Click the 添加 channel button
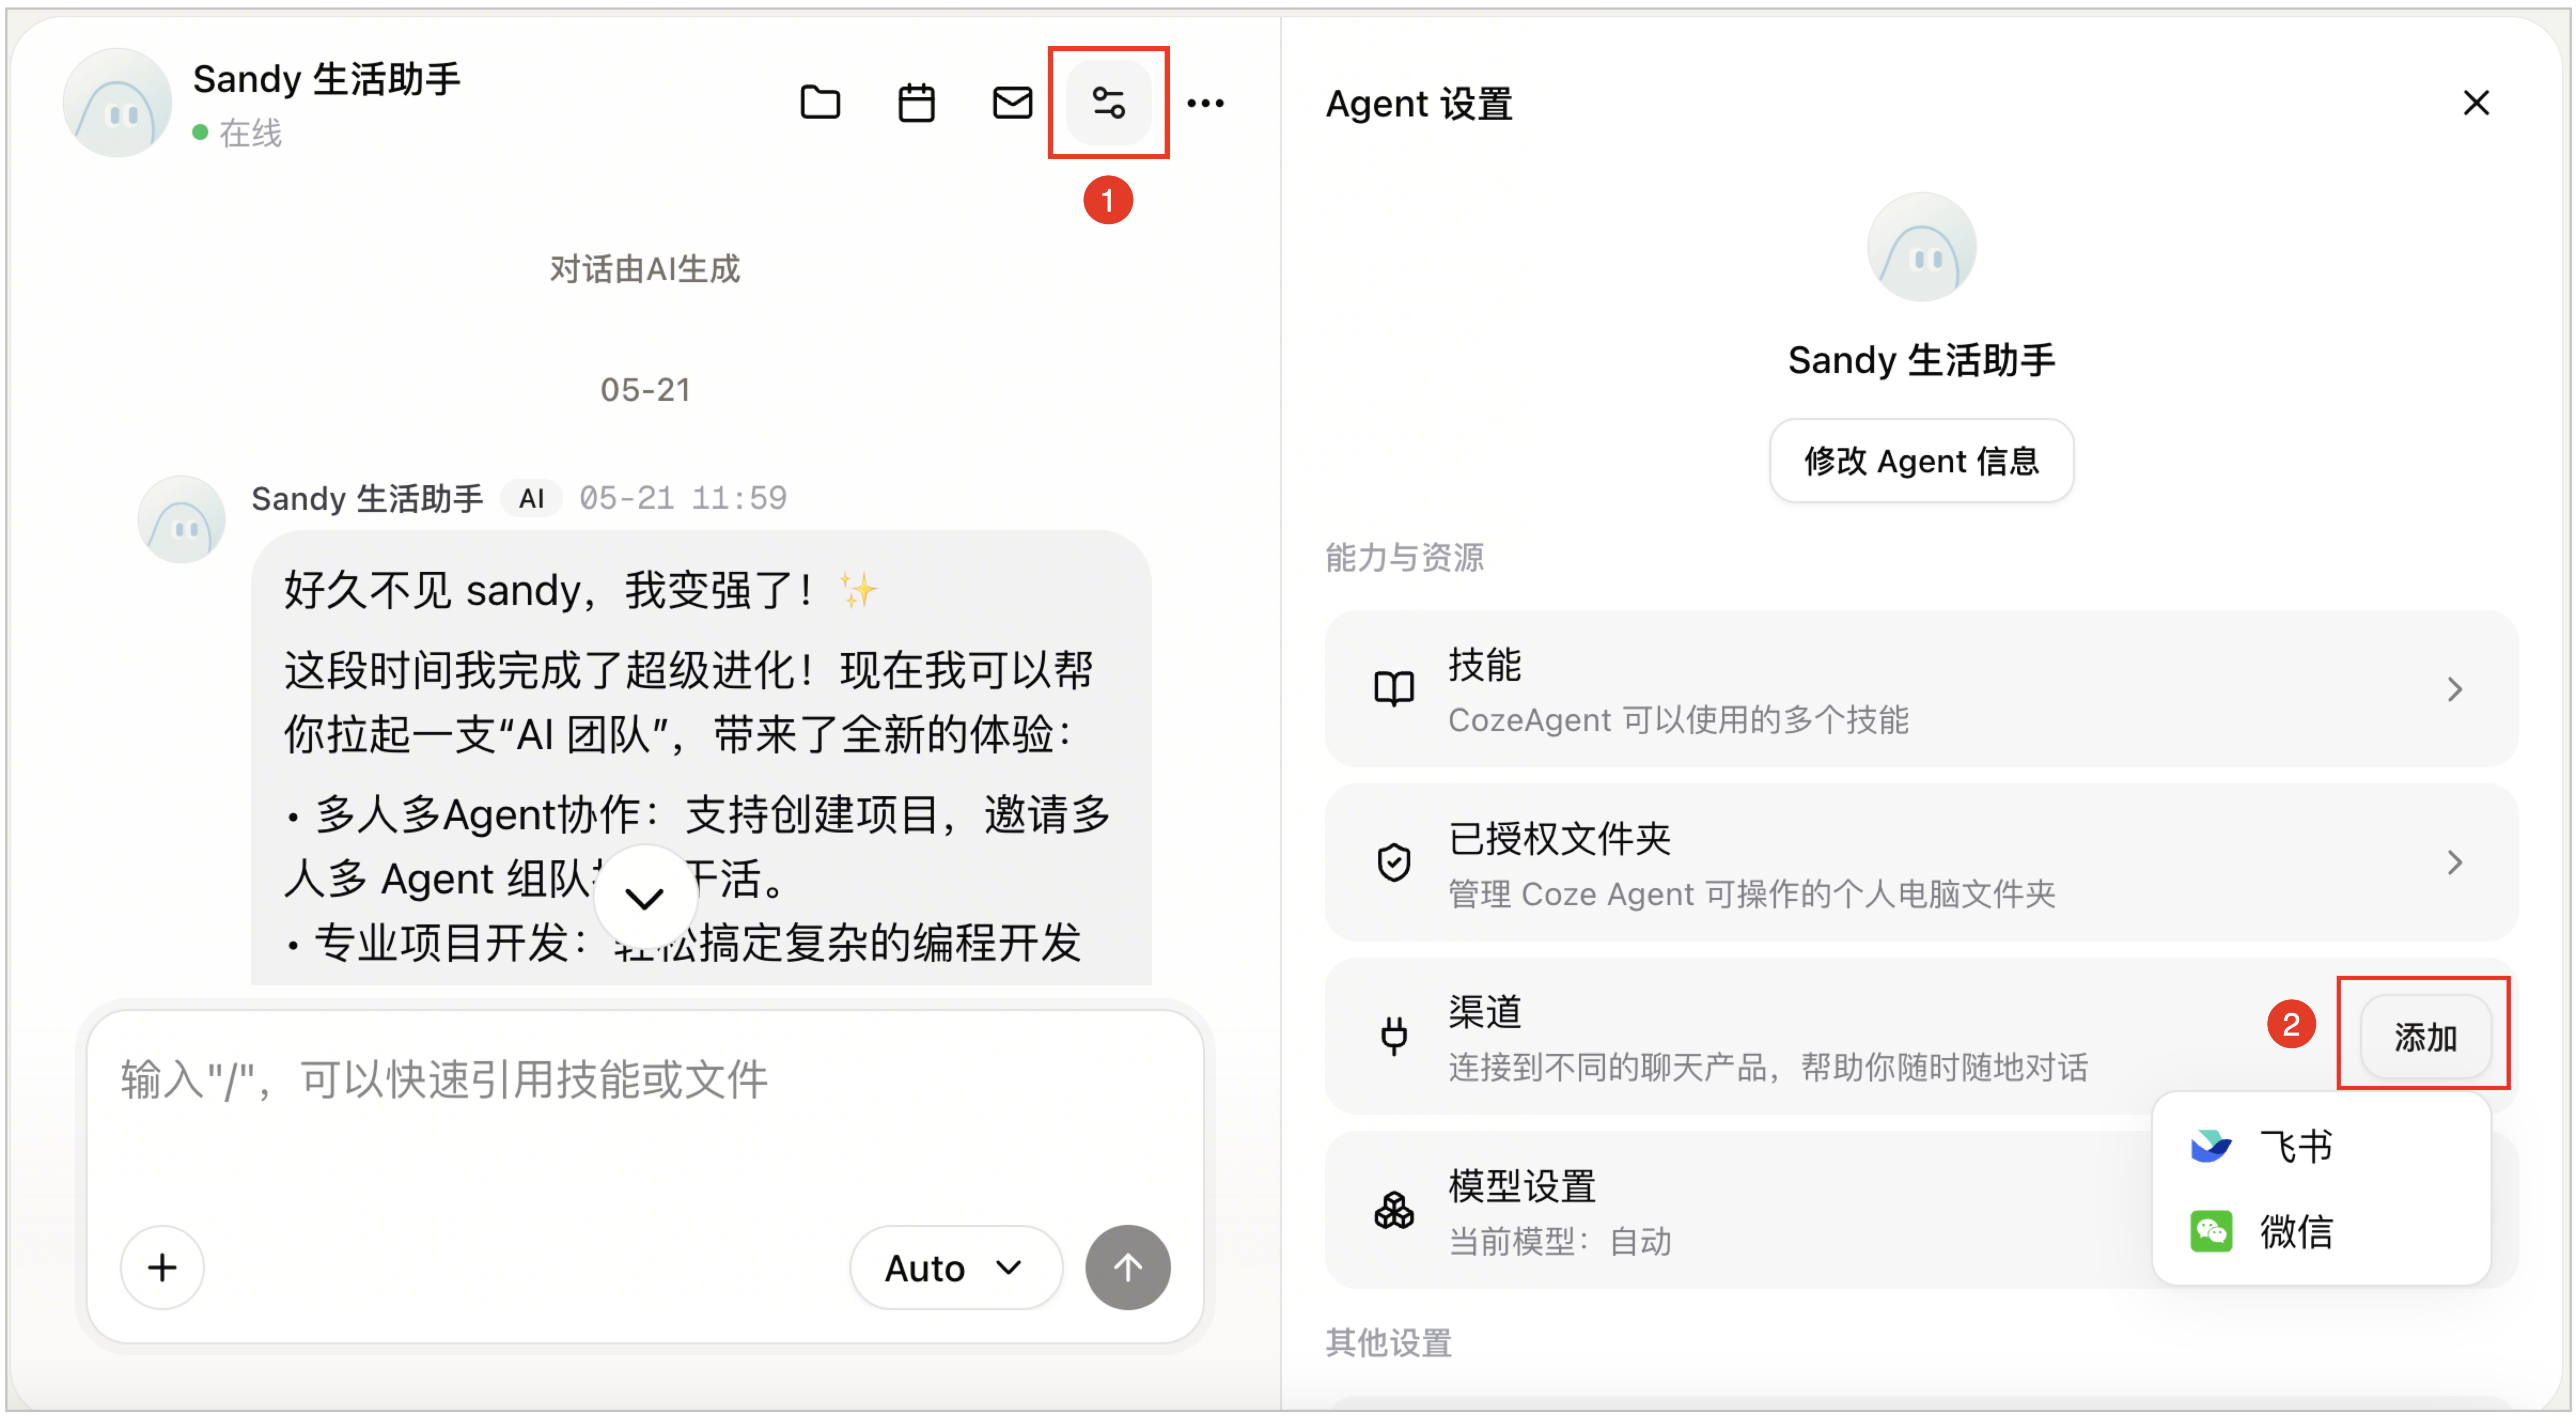Viewport: 2576px width, 1415px height. pyautogui.click(x=2425, y=1036)
